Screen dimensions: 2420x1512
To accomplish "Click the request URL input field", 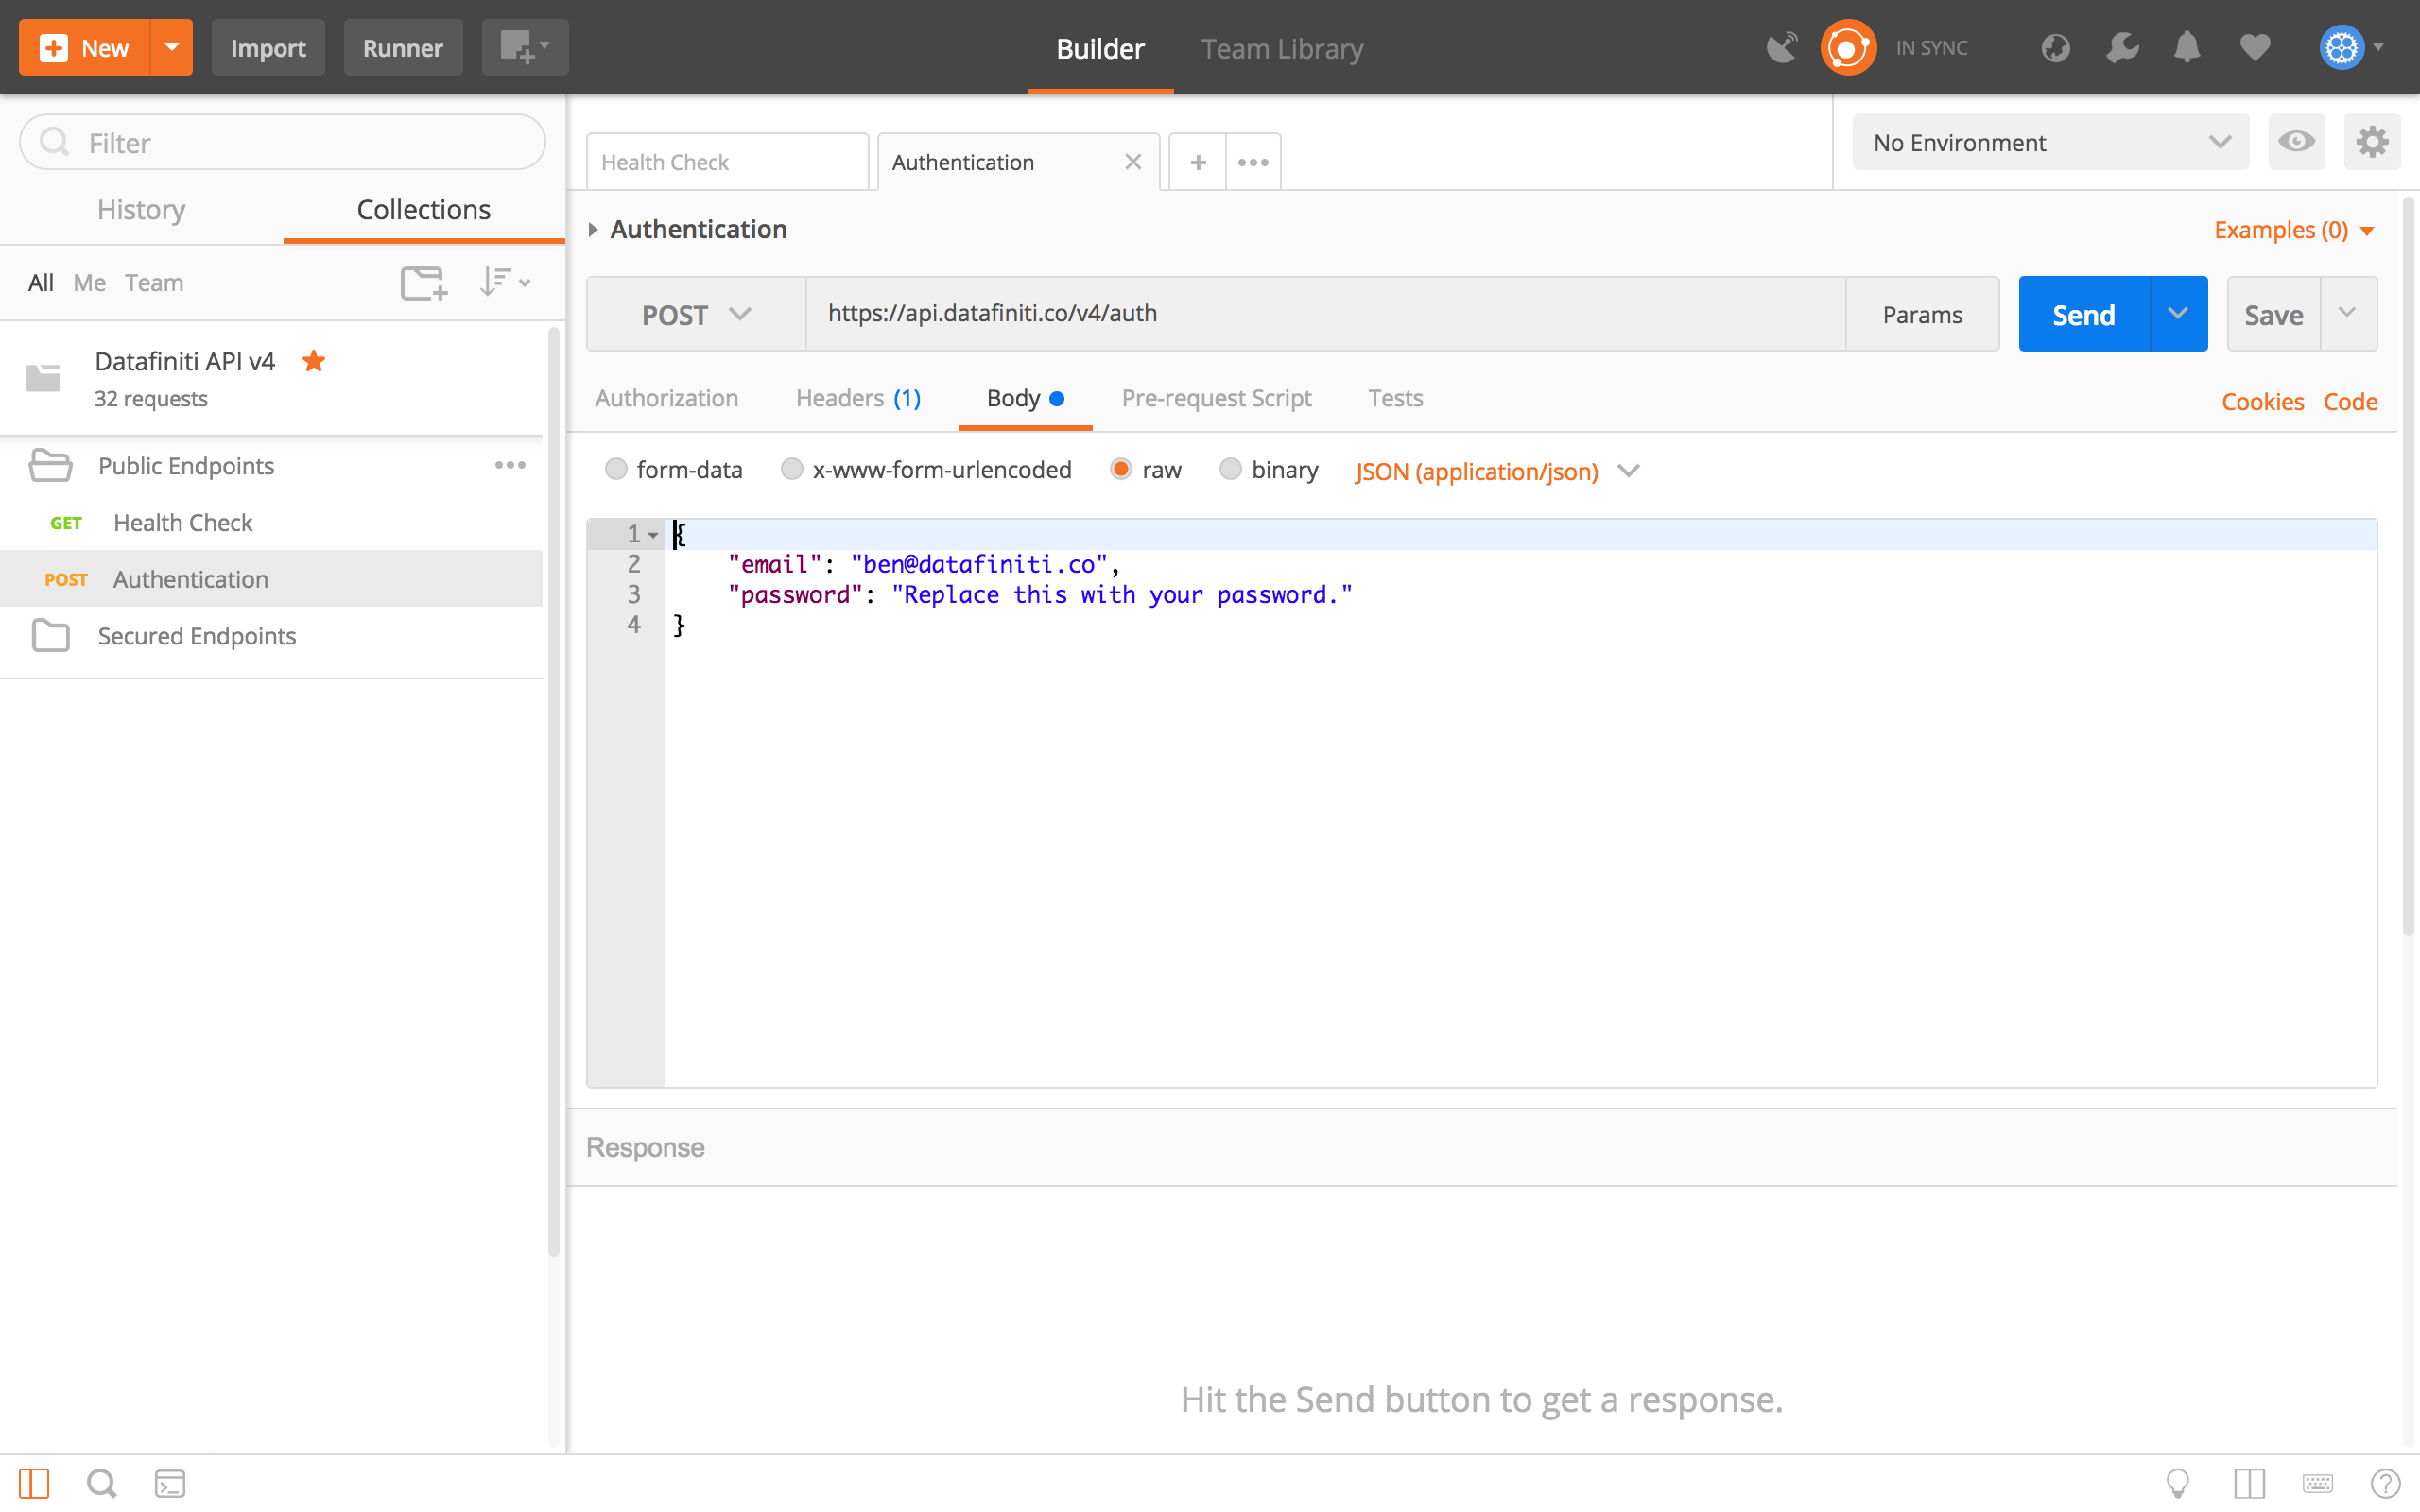I will click(1325, 314).
